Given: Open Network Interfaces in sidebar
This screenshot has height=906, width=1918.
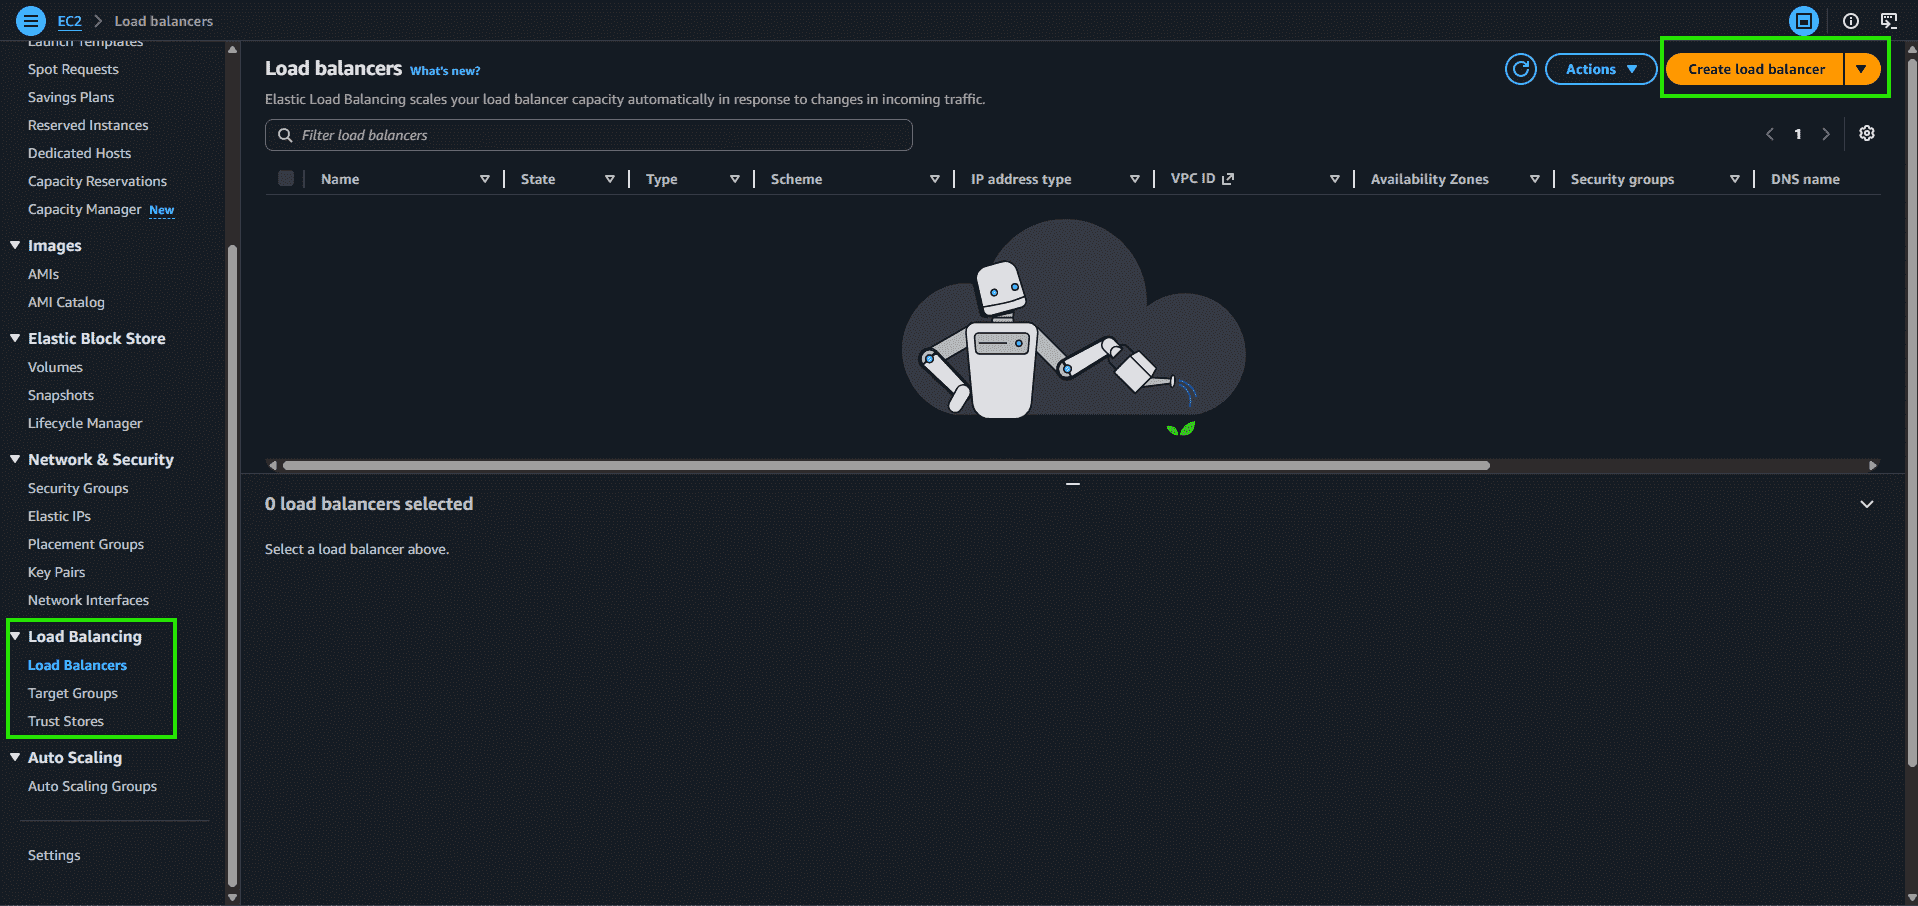Looking at the screenshot, I should click(x=88, y=600).
